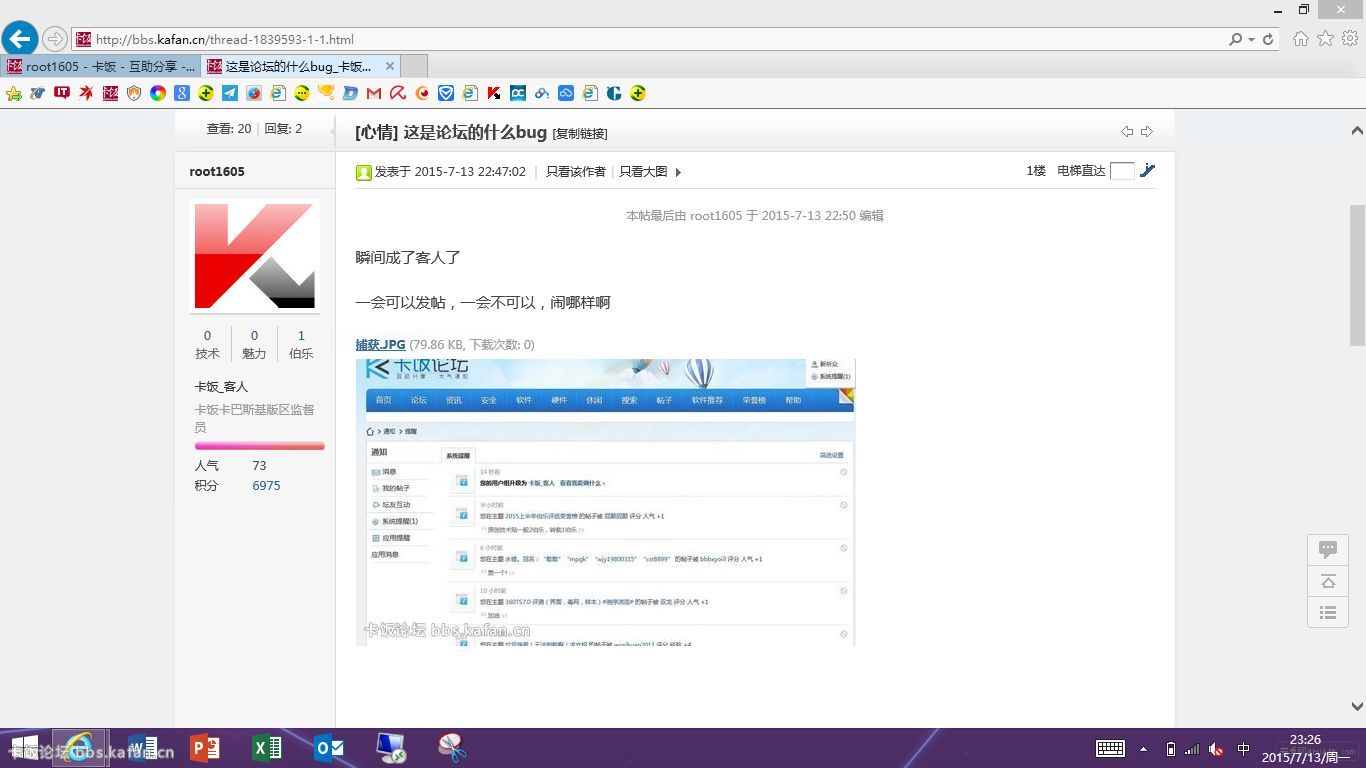The width and height of the screenshot is (1366, 768).
Task: Open Excel from the taskbar
Action: coord(266,747)
